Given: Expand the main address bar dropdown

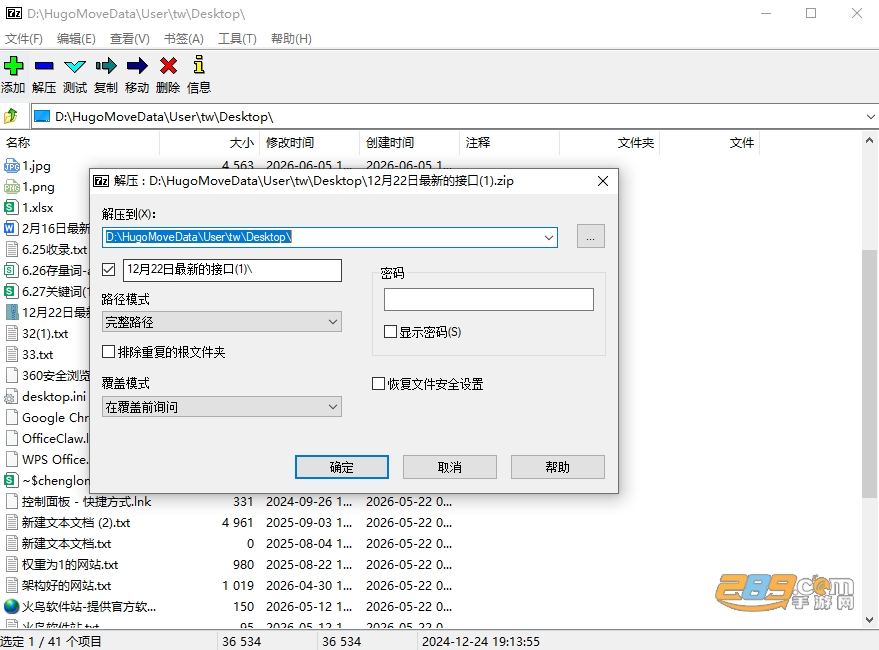Looking at the screenshot, I should click(871, 117).
